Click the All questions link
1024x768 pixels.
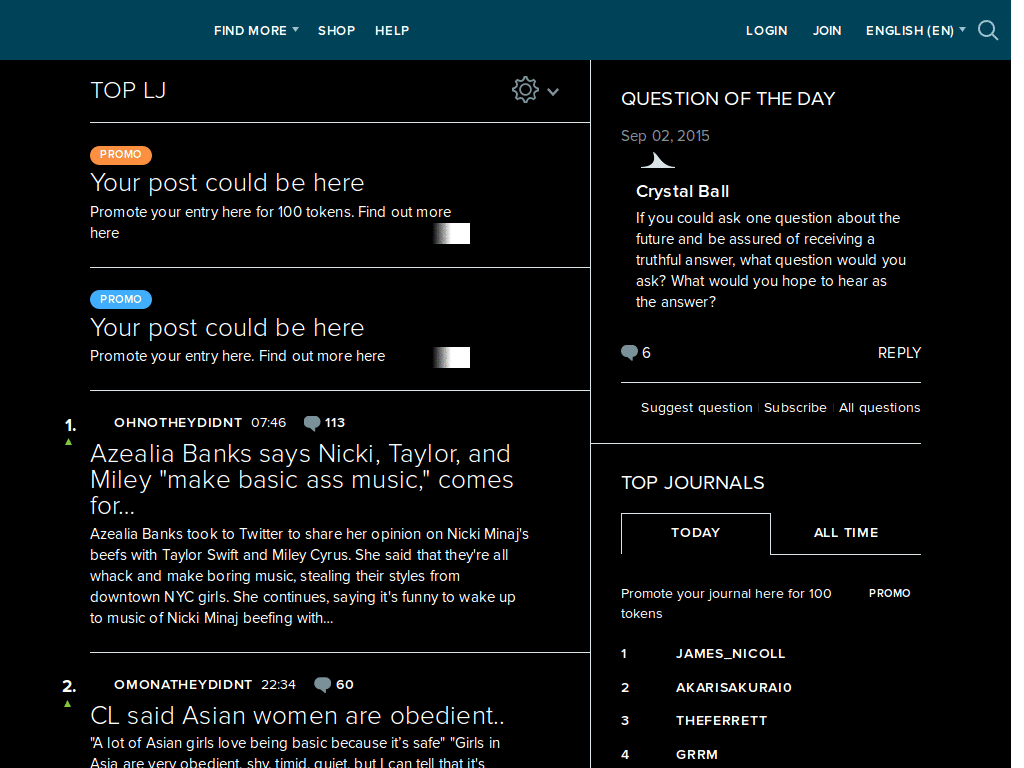pyautogui.click(x=879, y=408)
